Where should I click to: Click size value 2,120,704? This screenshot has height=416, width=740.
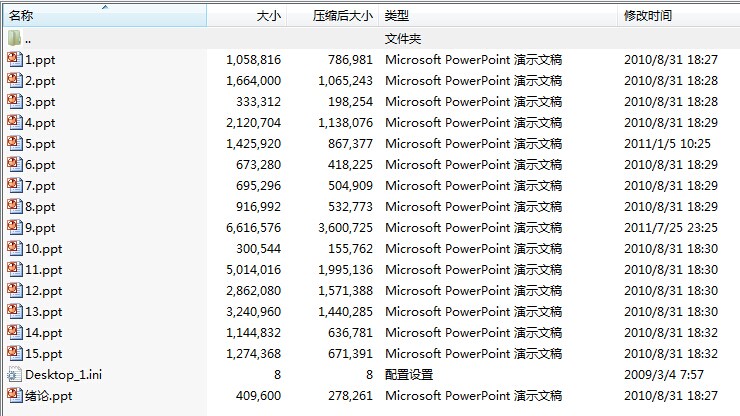click(253, 123)
